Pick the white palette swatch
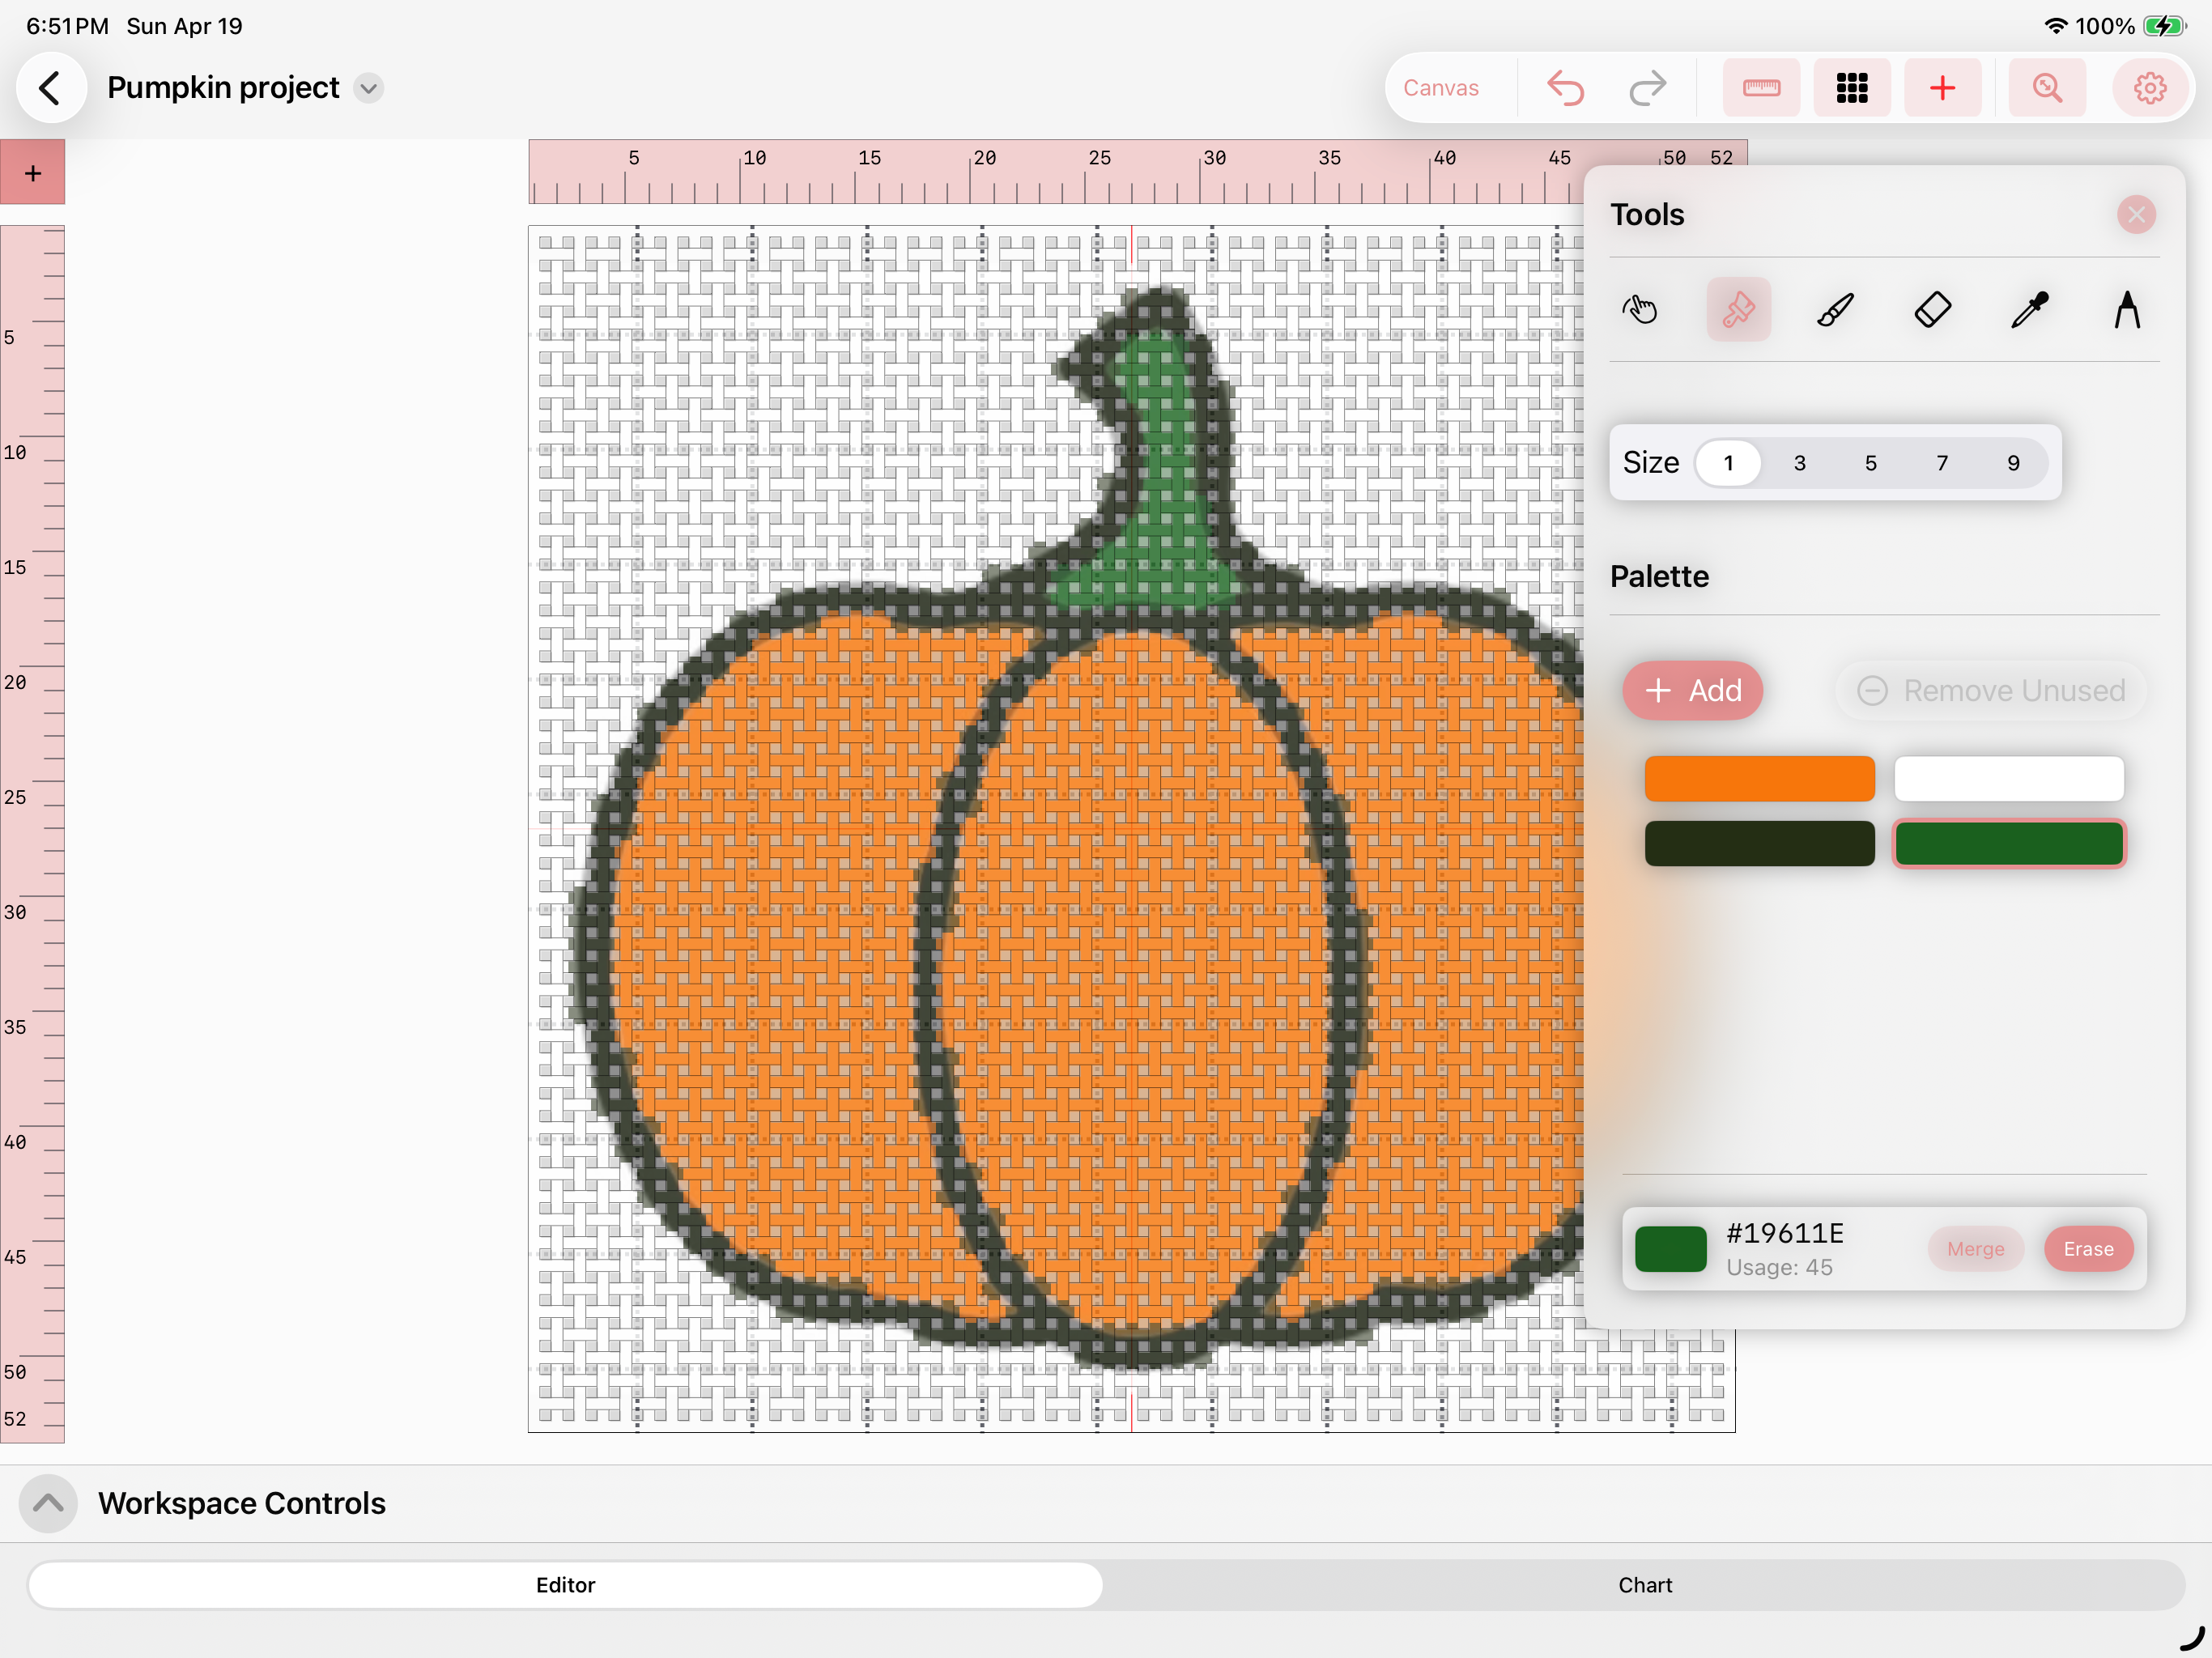2212x1658 pixels. pos(2008,778)
